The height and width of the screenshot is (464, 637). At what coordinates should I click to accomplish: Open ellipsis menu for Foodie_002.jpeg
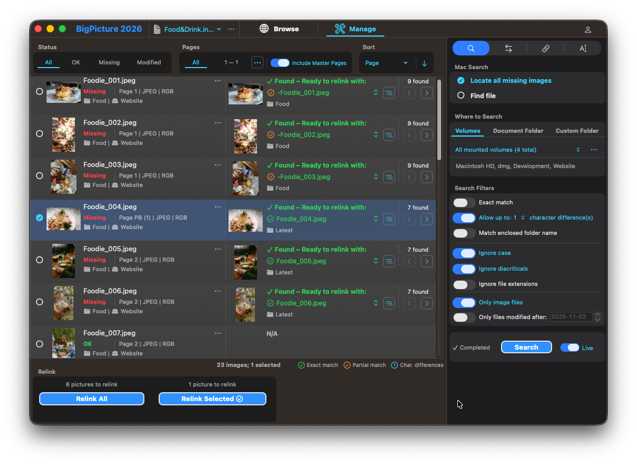(217, 123)
